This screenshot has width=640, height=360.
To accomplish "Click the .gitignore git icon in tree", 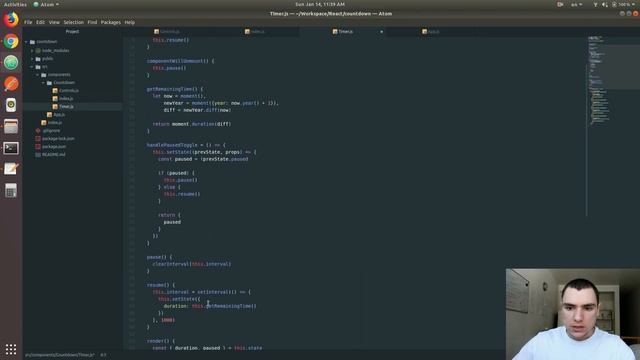I will [38, 131].
